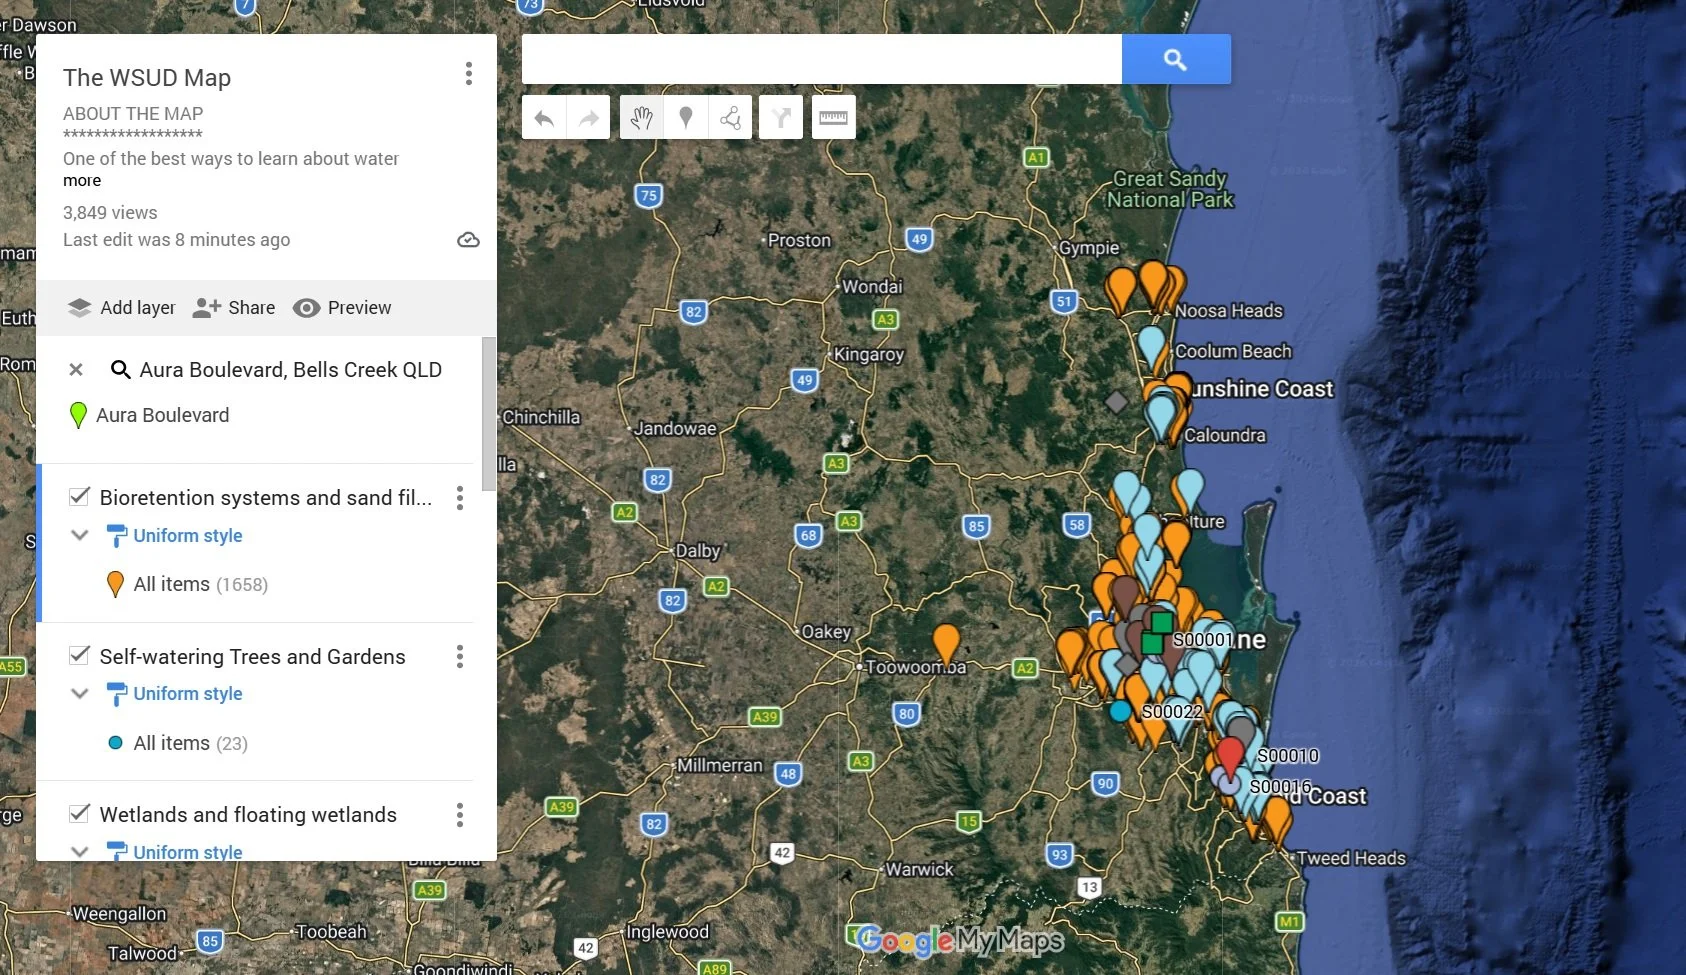
Task: Click the Aura Boulevard result entry
Action: coord(163,416)
